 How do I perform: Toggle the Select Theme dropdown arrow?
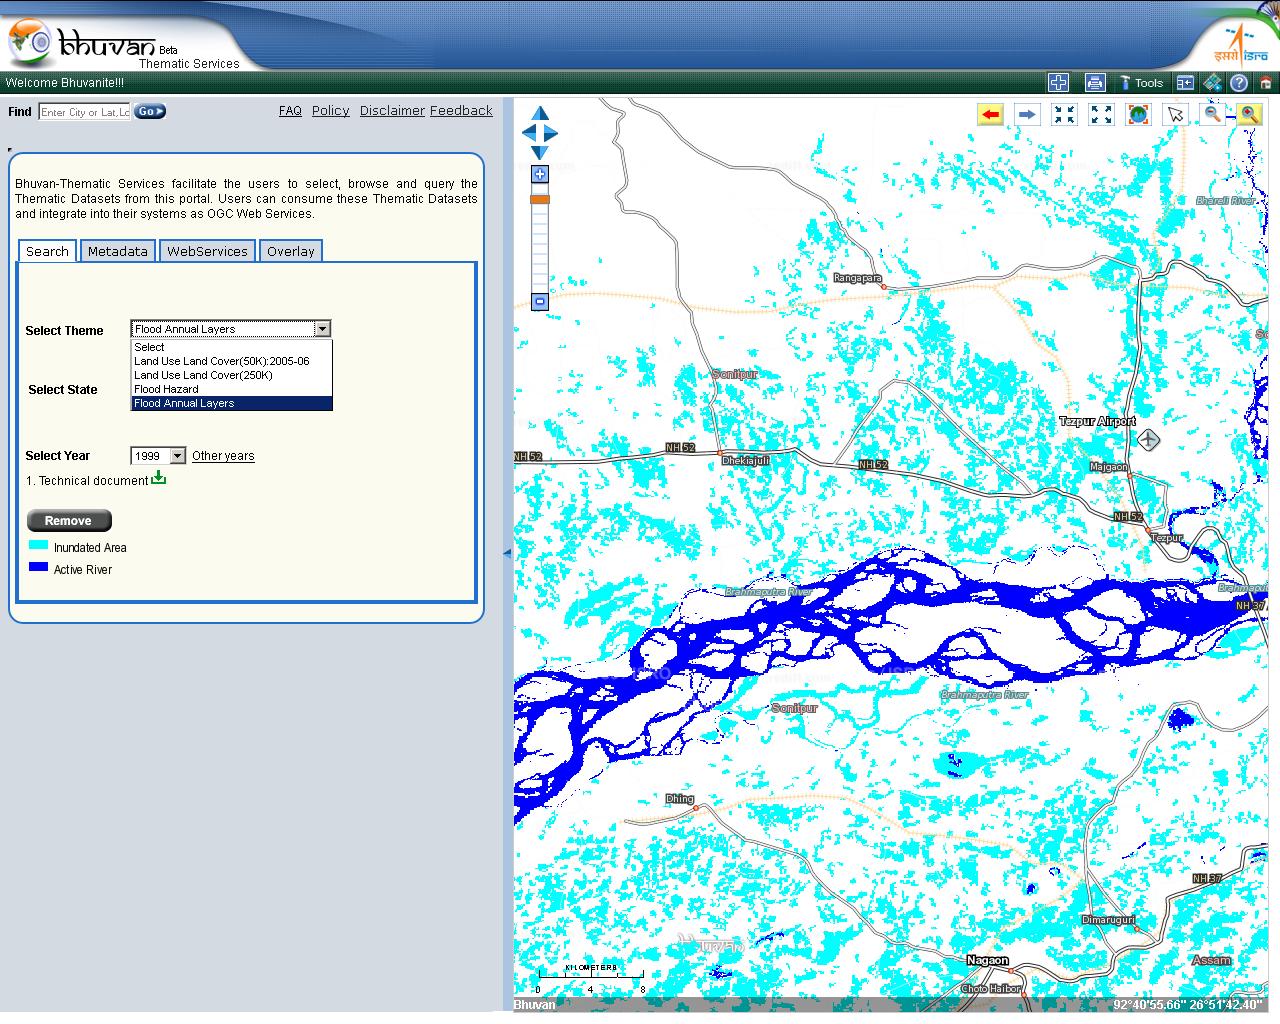(322, 329)
